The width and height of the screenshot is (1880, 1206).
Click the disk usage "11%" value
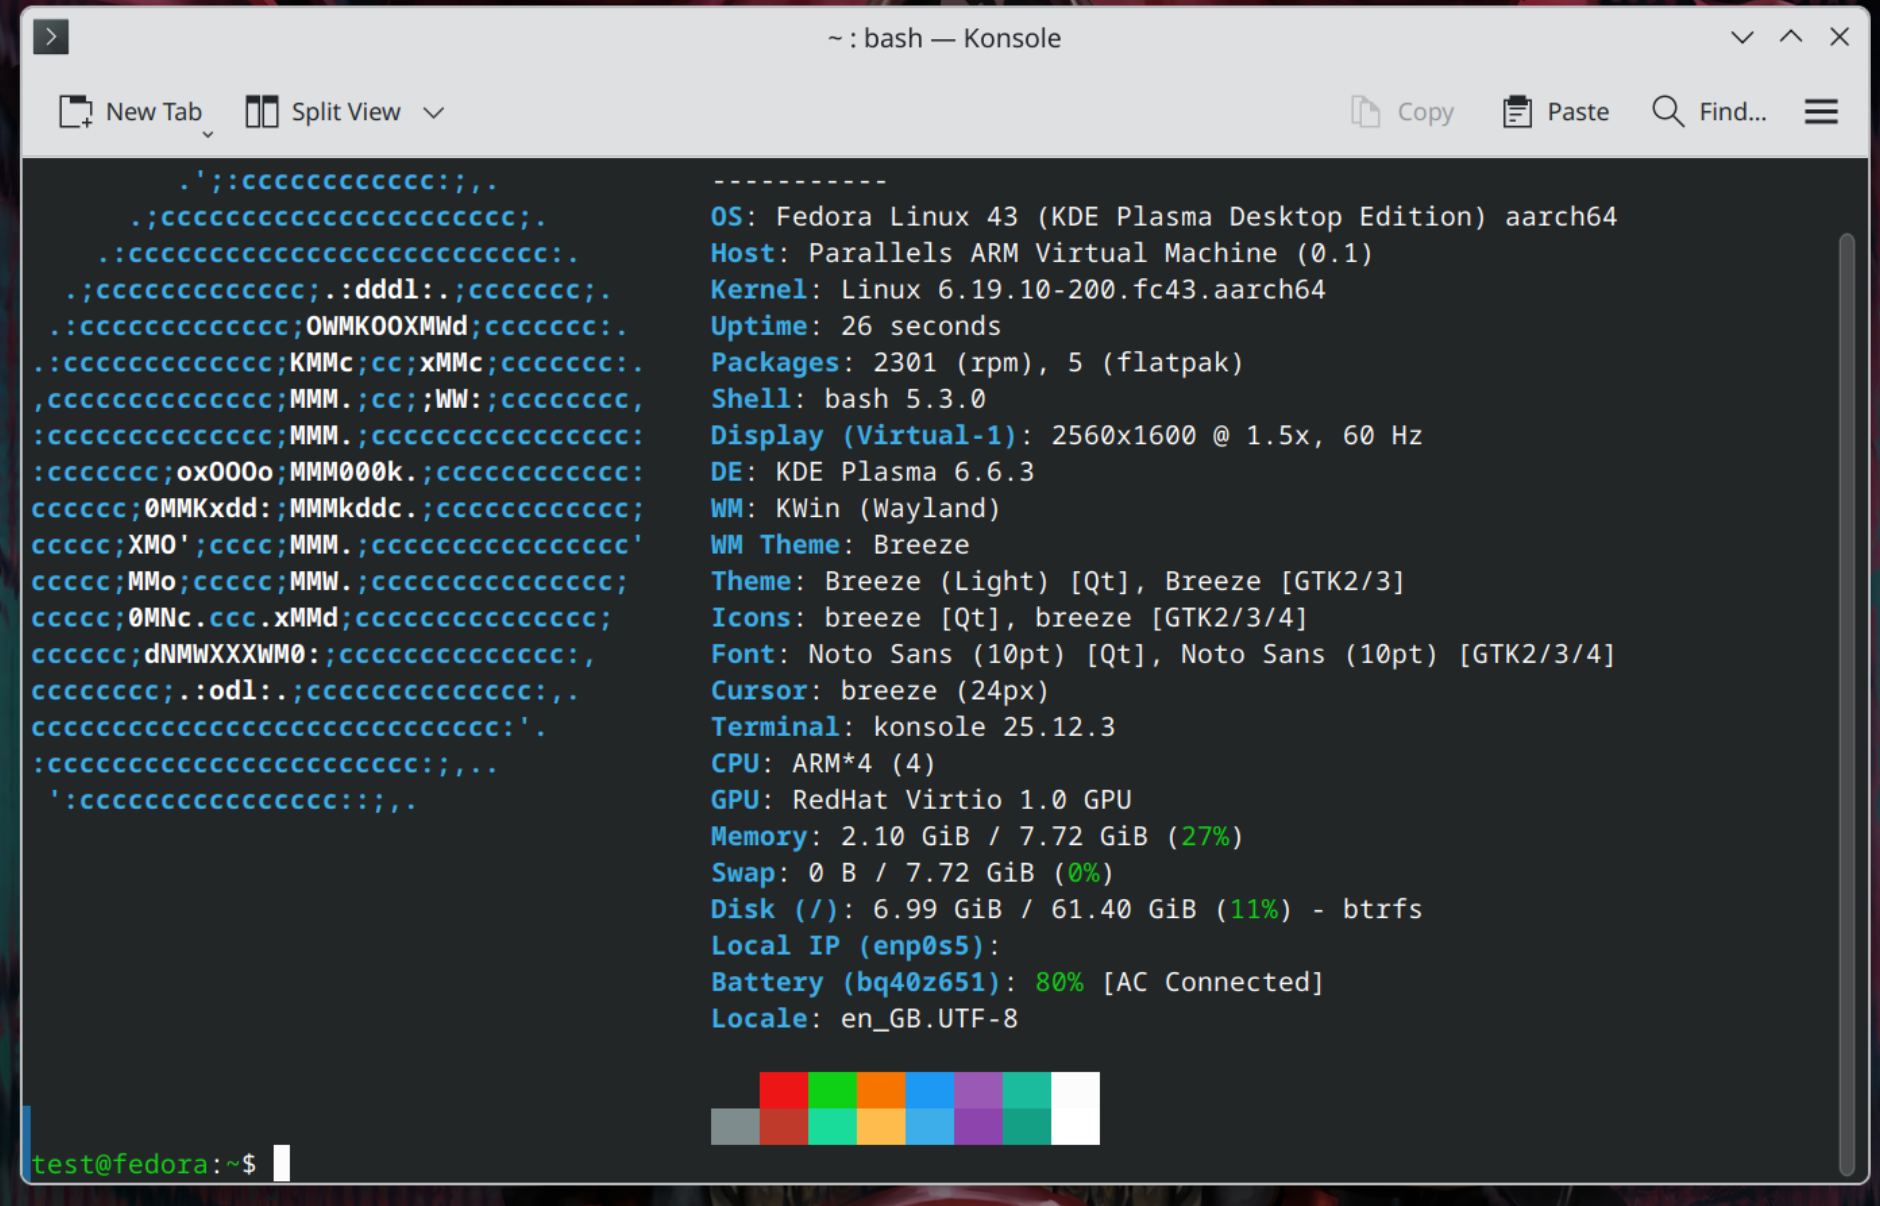pos(1254,910)
